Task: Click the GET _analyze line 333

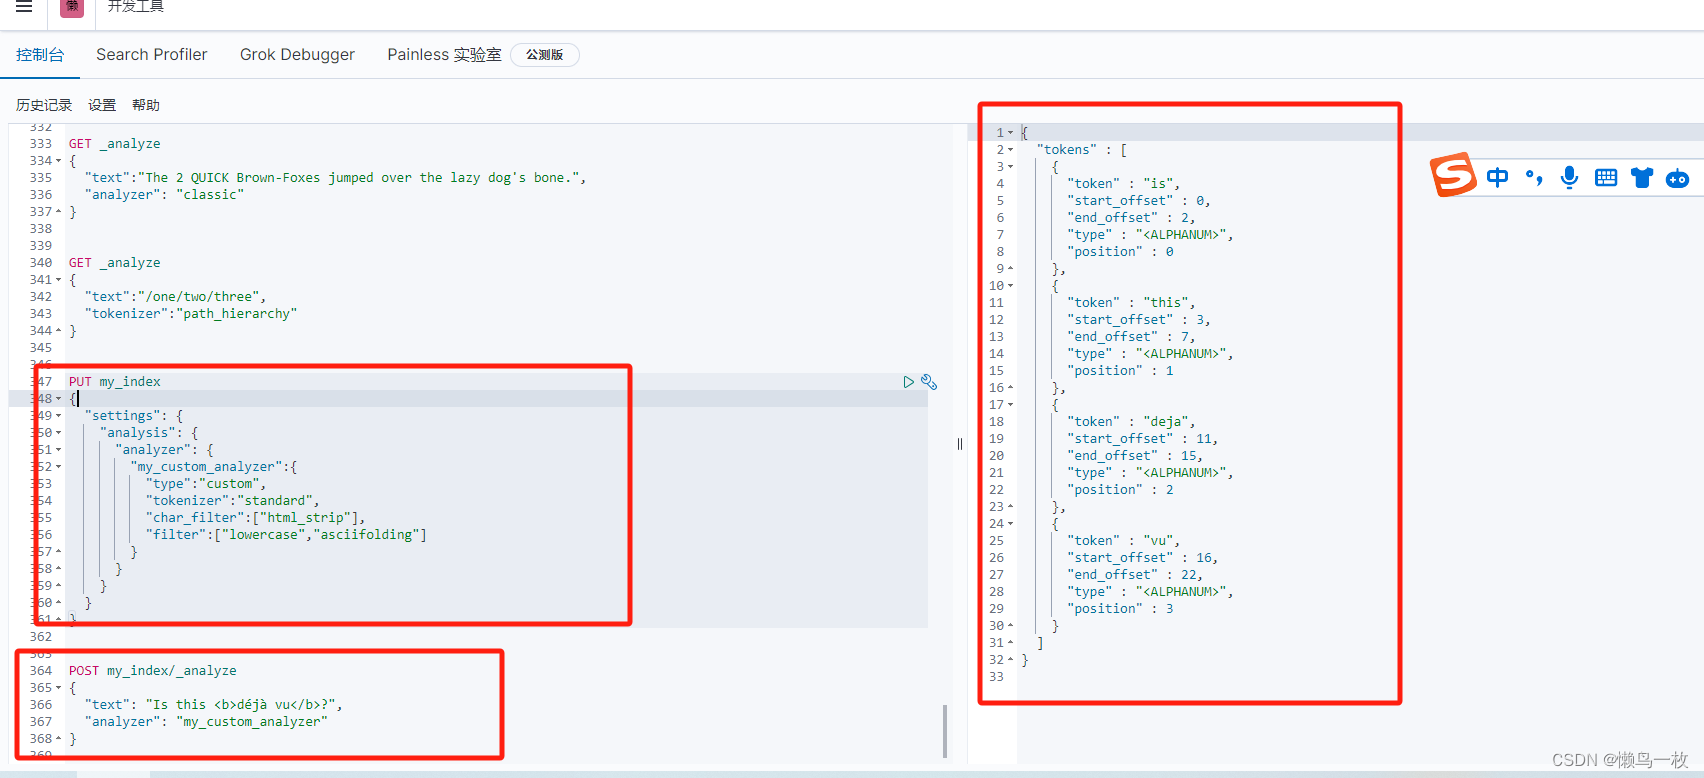Action: pyautogui.click(x=114, y=144)
